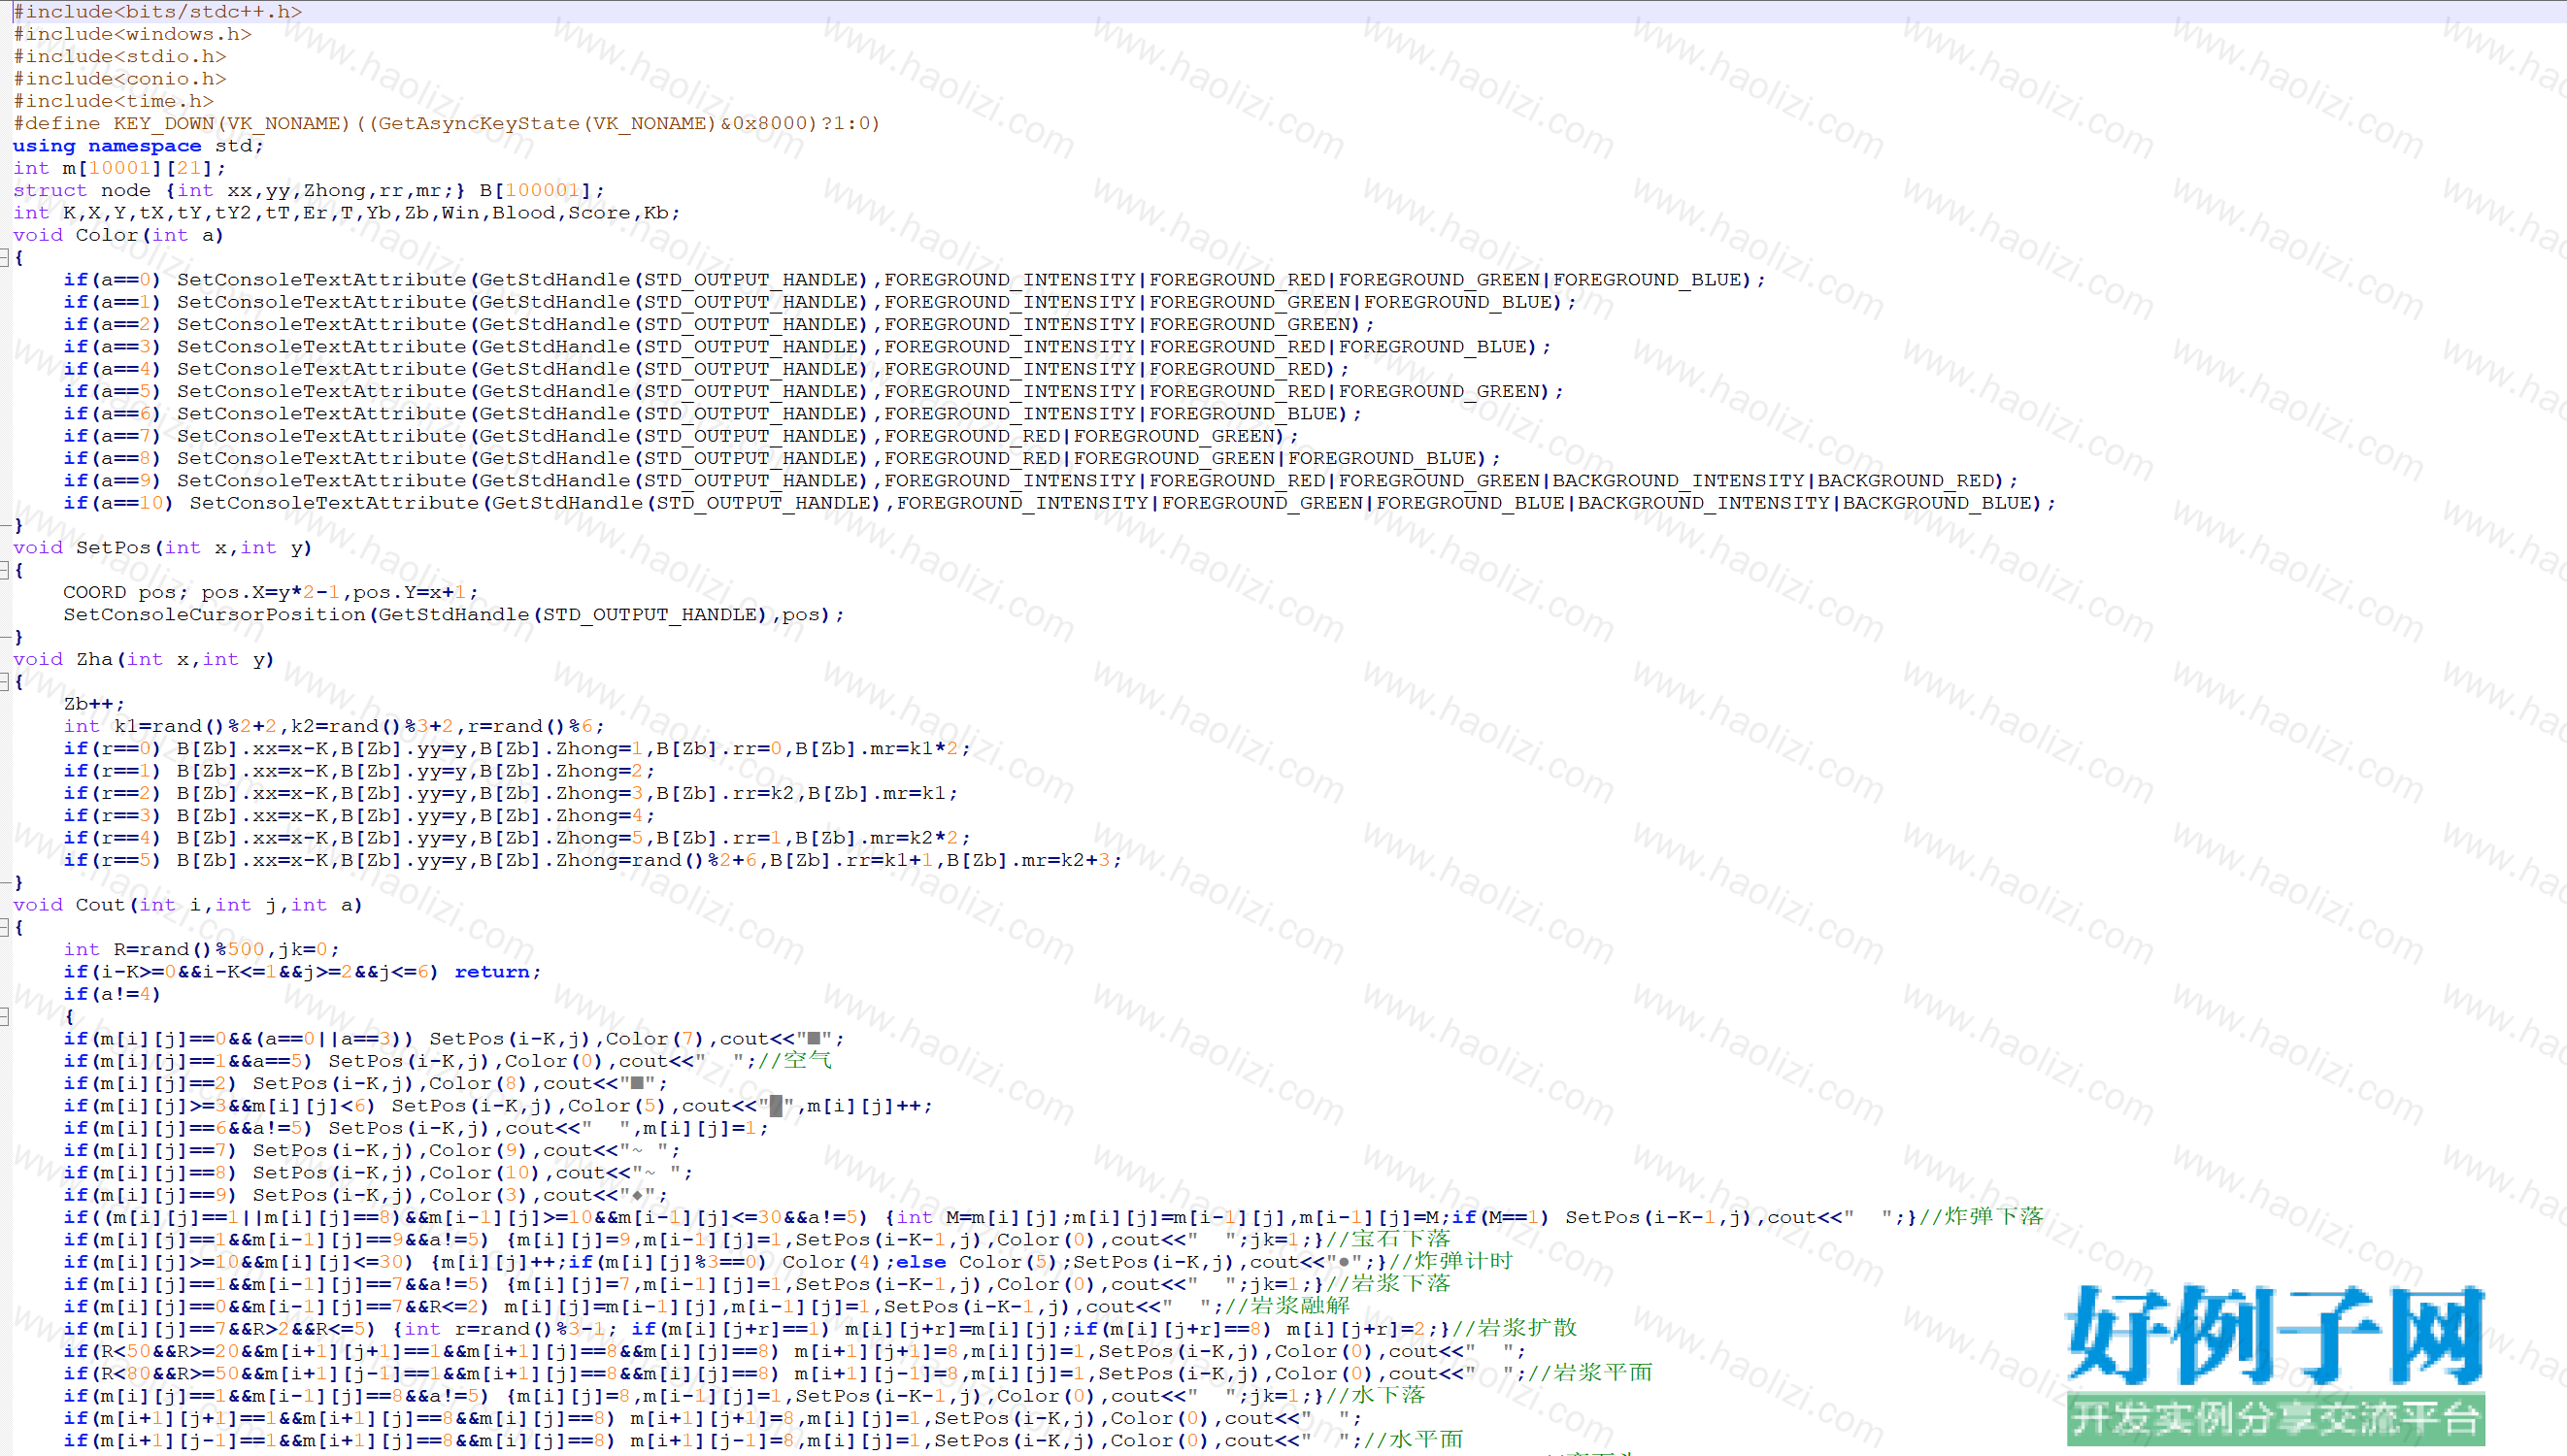Collapse the Zha function fold marker
Image resolution: width=2567 pixels, height=1456 pixels.
[x=4, y=682]
